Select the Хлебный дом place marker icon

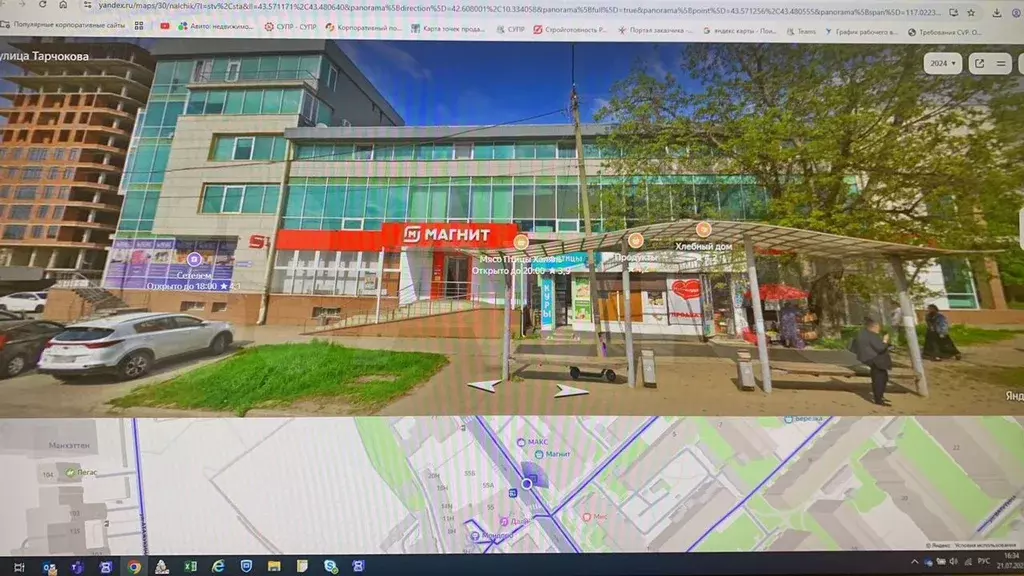tap(703, 229)
